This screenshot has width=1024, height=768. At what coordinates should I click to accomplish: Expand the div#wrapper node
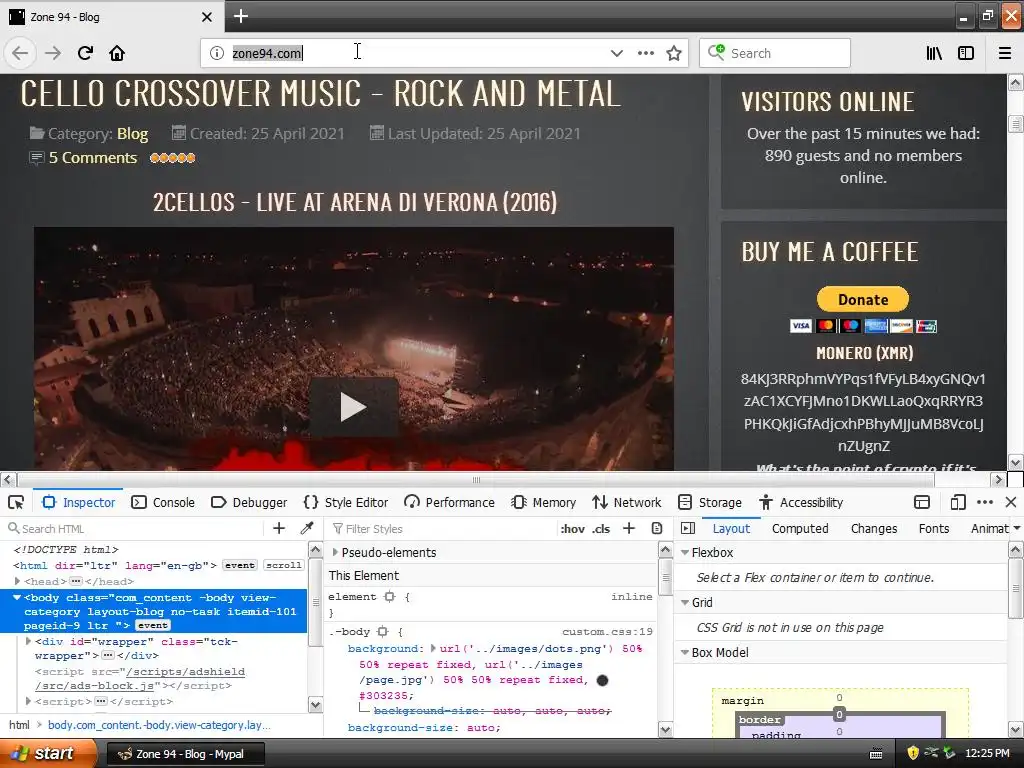[x=28, y=641]
